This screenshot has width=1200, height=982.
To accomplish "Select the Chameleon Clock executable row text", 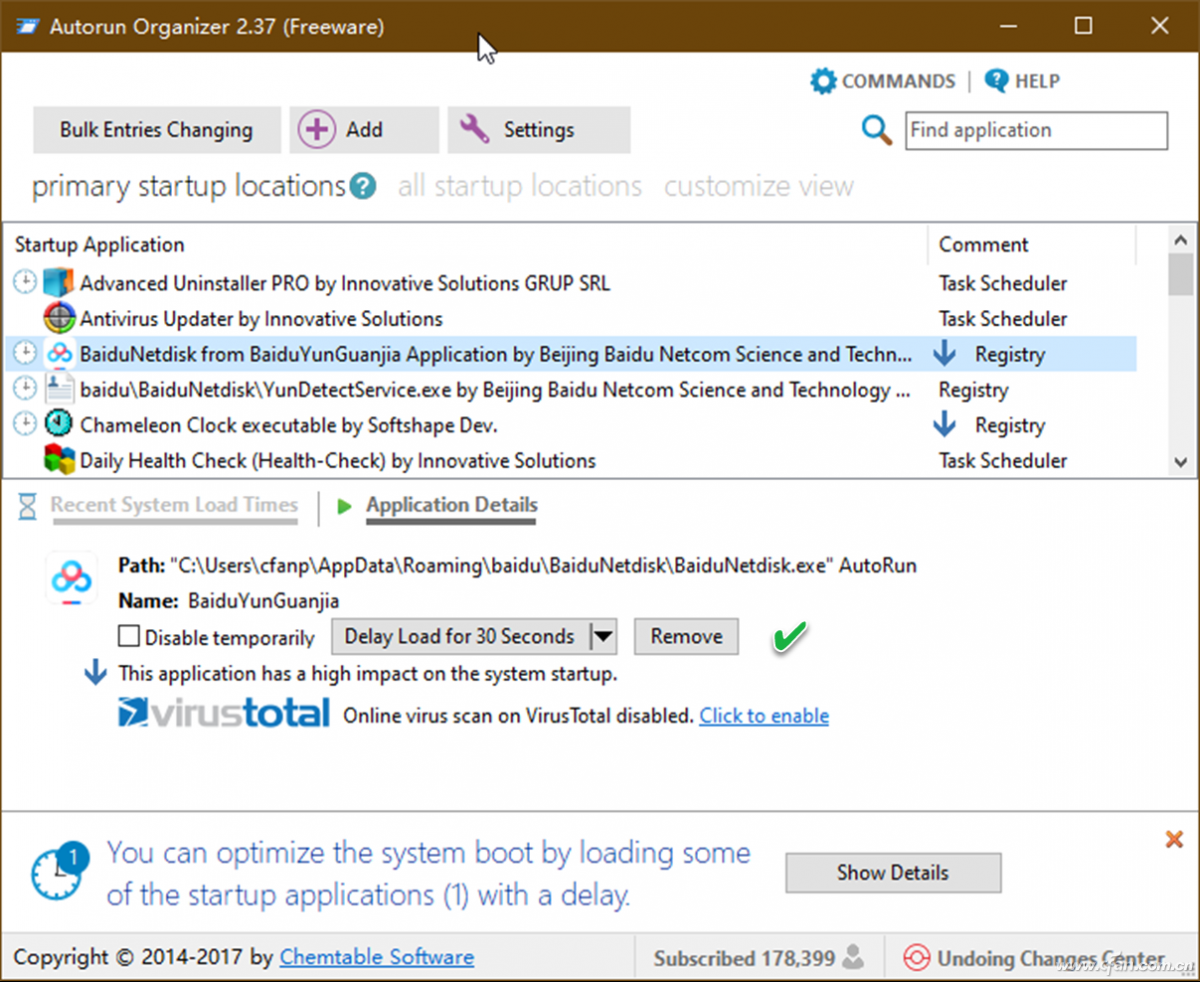I will 289,424.
